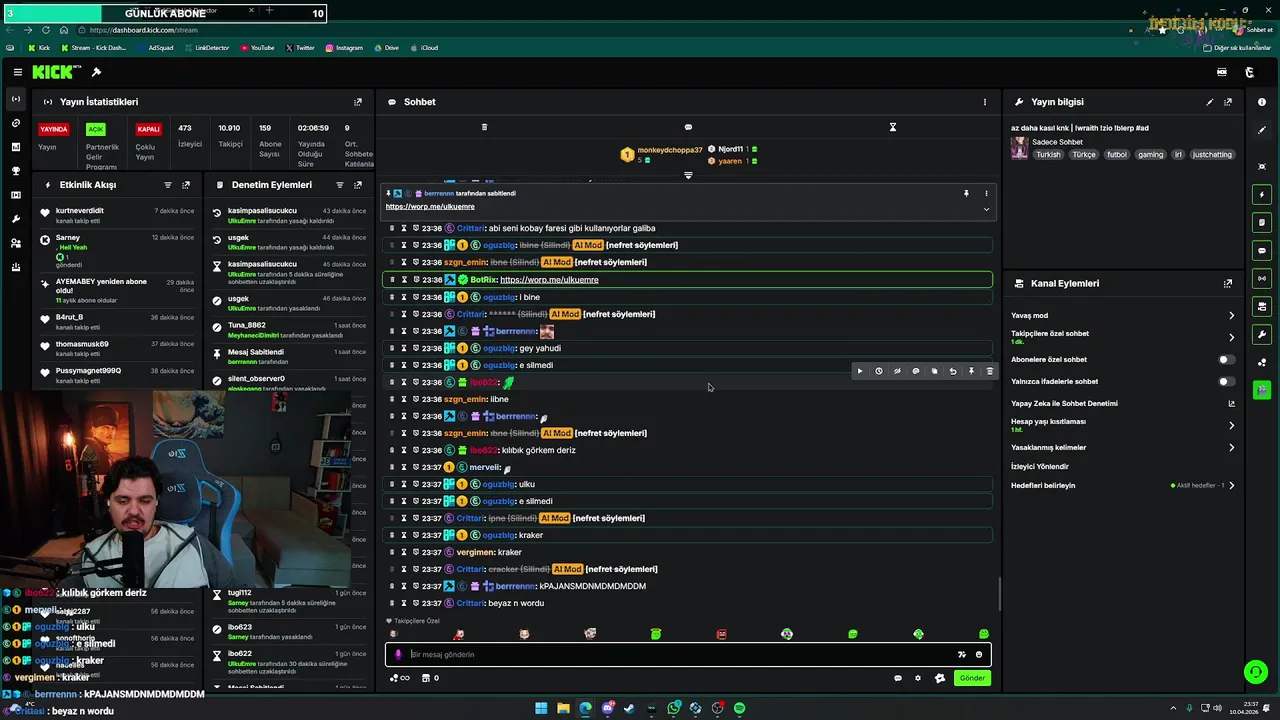Viewport: 1280px width, 720px height.
Task: Filter the Denetim Eylemleri list
Action: (x=340, y=185)
